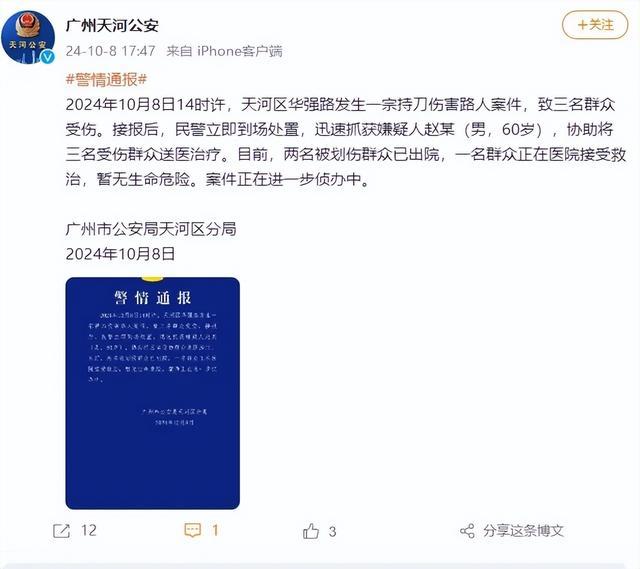Open the 广州天河公安 profile avatar
The height and width of the screenshot is (569, 640).
pyautogui.click(x=28, y=38)
